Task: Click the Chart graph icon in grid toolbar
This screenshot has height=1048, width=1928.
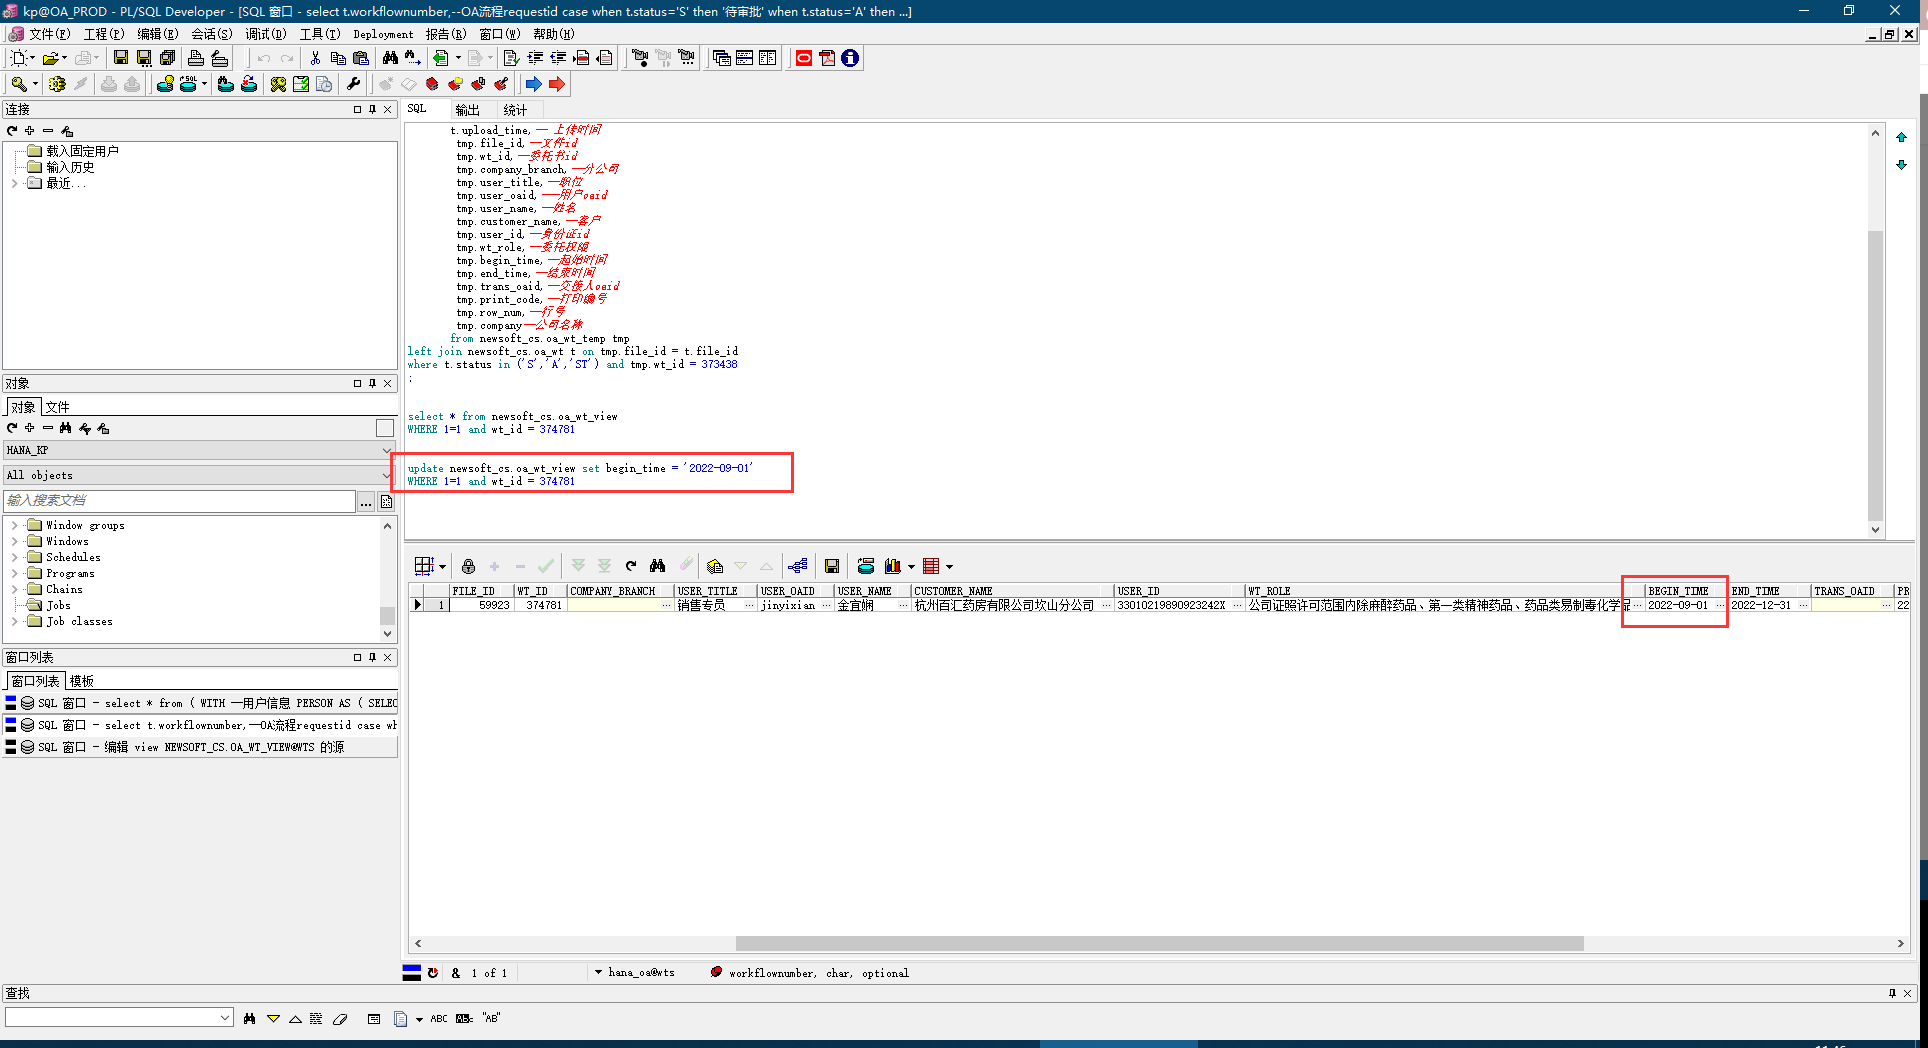Action: [892, 566]
